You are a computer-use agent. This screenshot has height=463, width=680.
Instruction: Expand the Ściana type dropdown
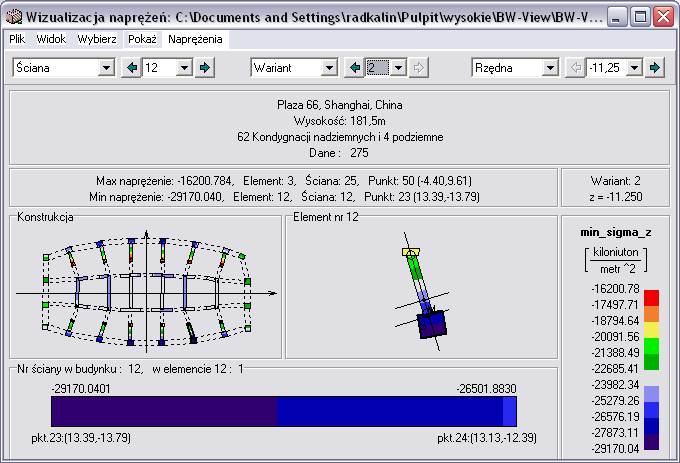(x=106, y=68)
